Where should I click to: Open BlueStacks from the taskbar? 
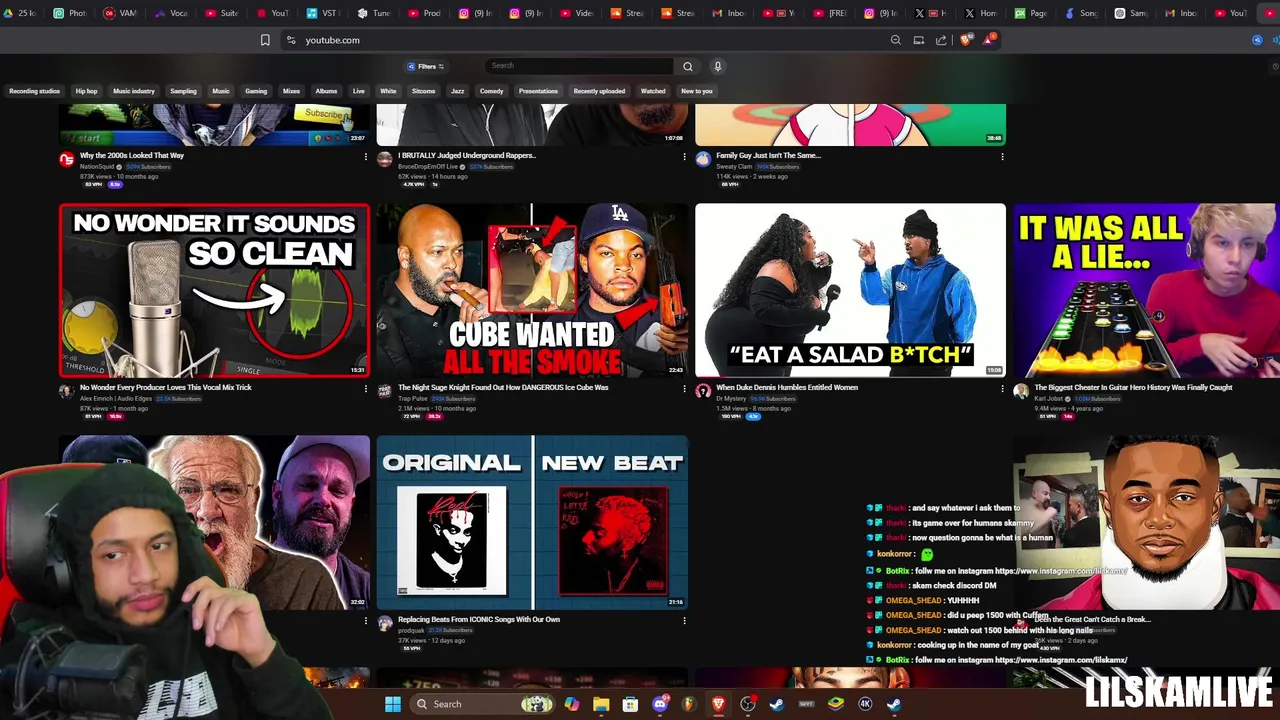pos(836,704)
